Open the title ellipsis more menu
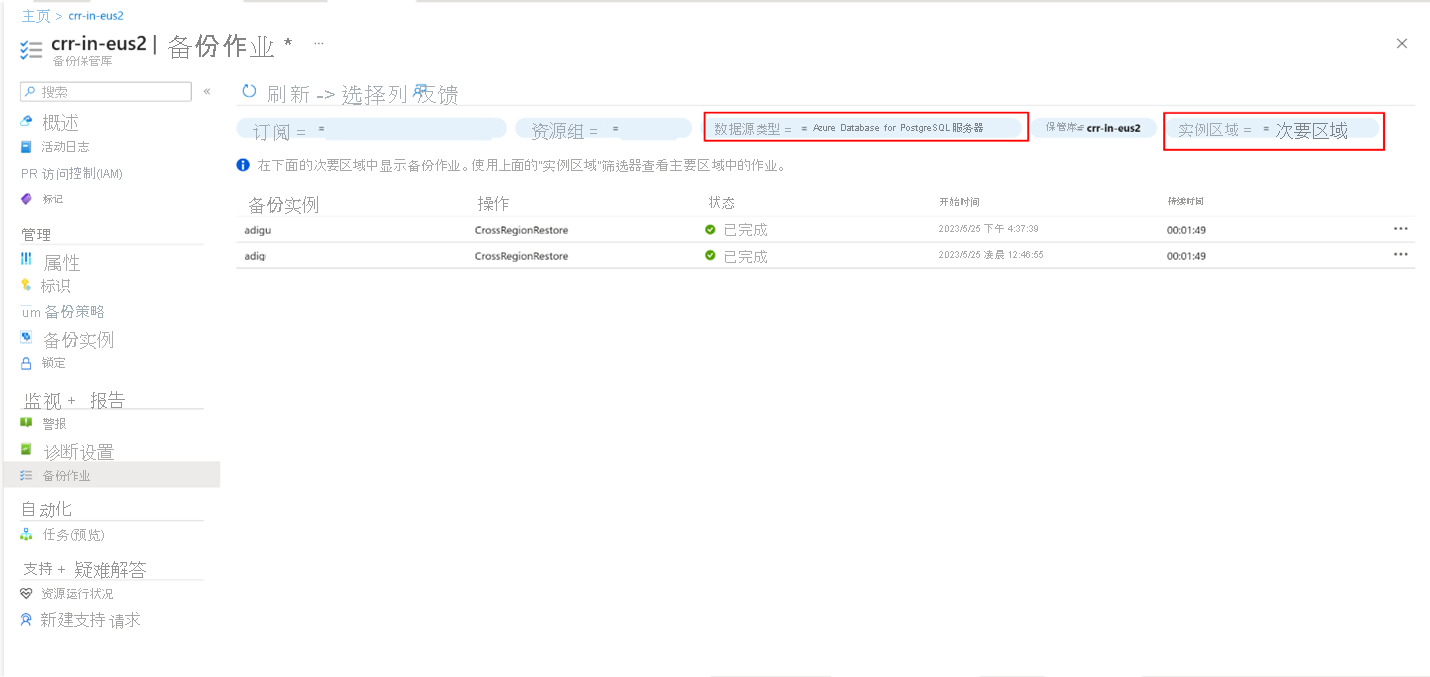 coord(319,43)
